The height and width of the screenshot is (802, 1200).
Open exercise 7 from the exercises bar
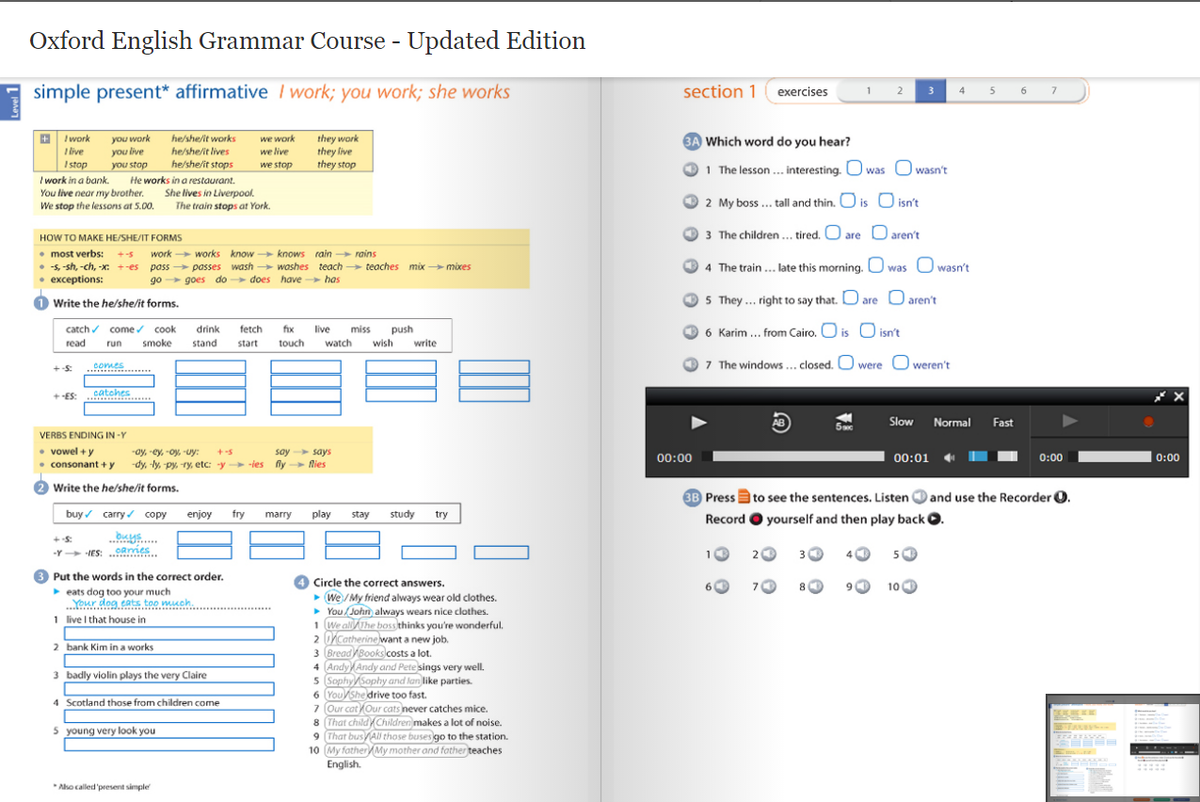click(x=1053, y=90)
